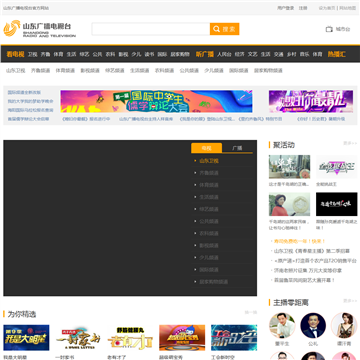
Task: Open the 听广播 menu heading
Action: (x=205, y=54)
